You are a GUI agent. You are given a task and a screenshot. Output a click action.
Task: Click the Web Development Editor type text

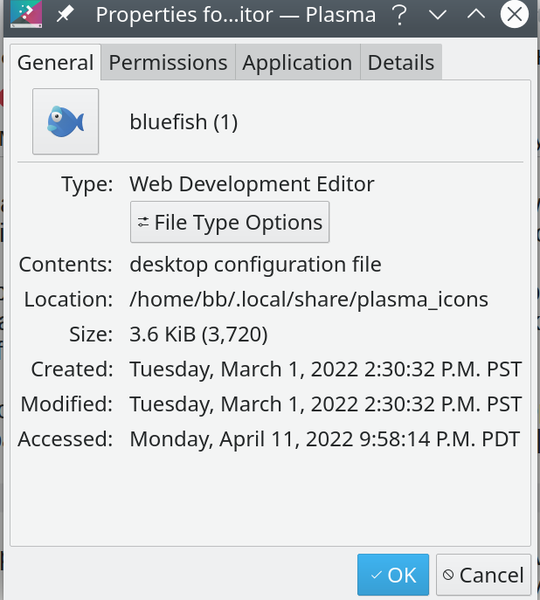tap(252, 184)
